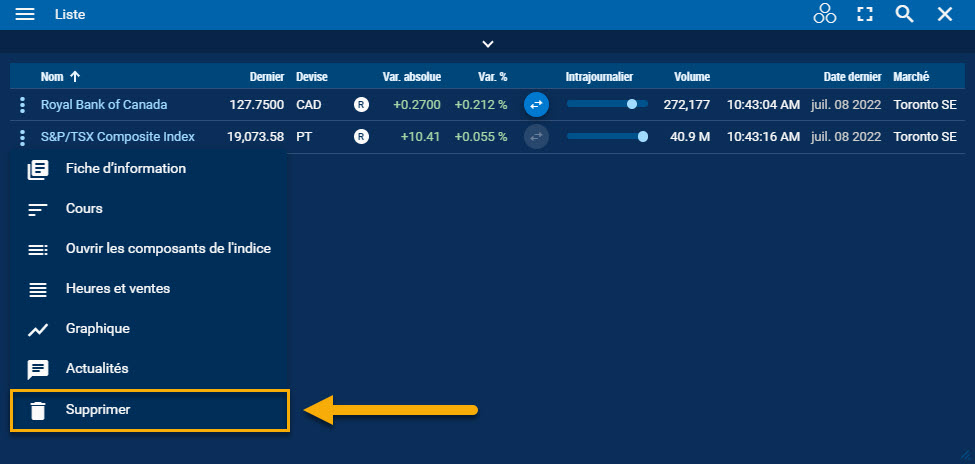The image size is (975, 464).
Task: Select Ouvrir les composants de l'indice
Action: click(x=168, y=249)
